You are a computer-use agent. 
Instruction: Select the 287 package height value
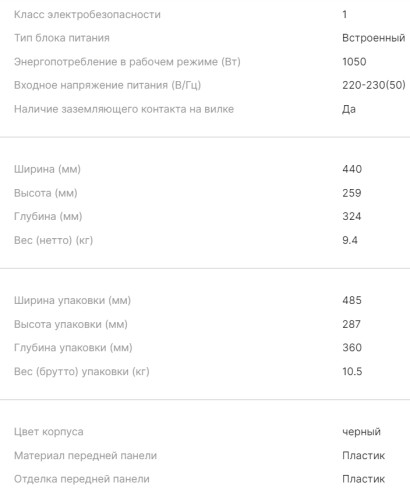(351, 324)
